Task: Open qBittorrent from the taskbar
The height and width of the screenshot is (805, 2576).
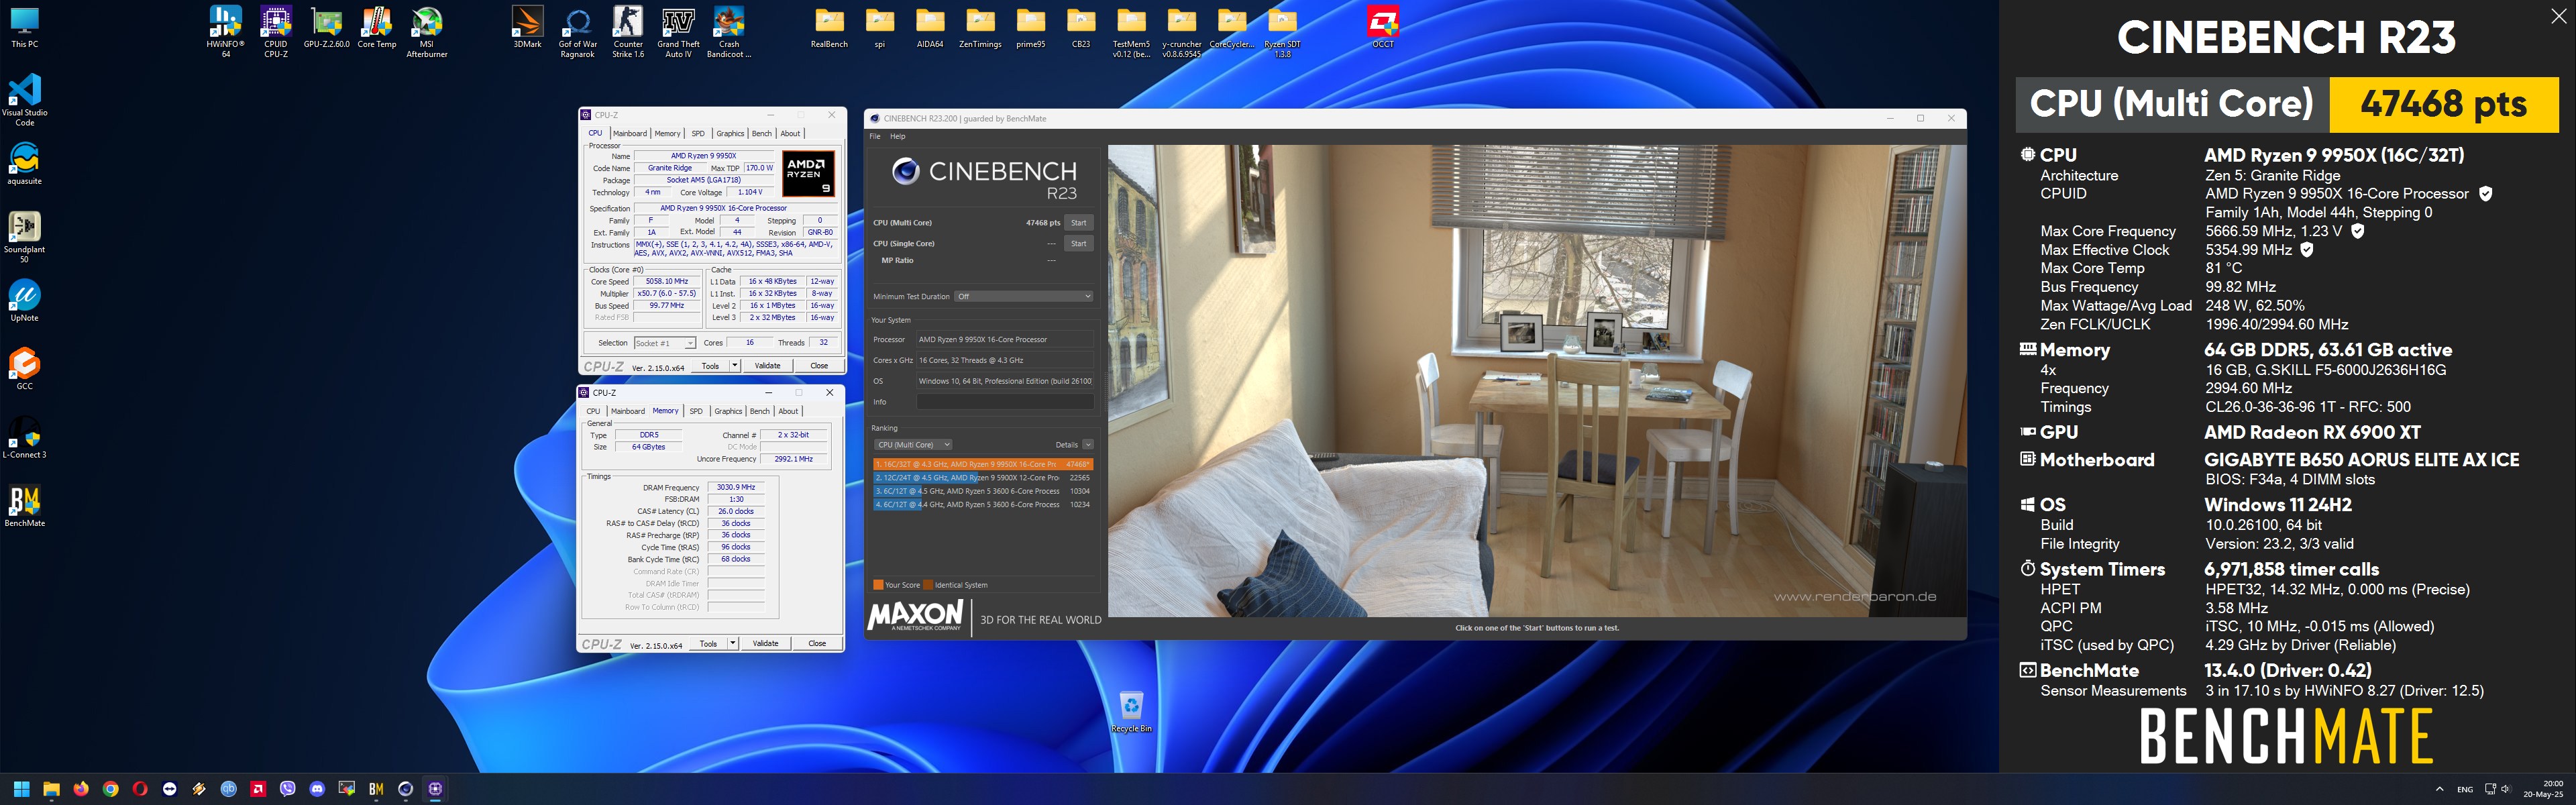Action: click(x=229, y=789)
